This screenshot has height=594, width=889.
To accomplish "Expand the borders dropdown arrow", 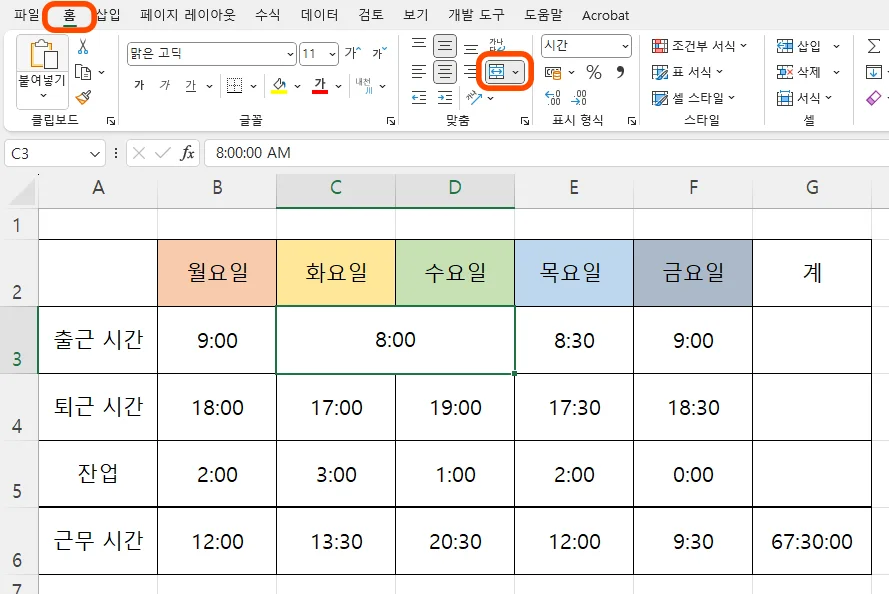I will 253,86.
